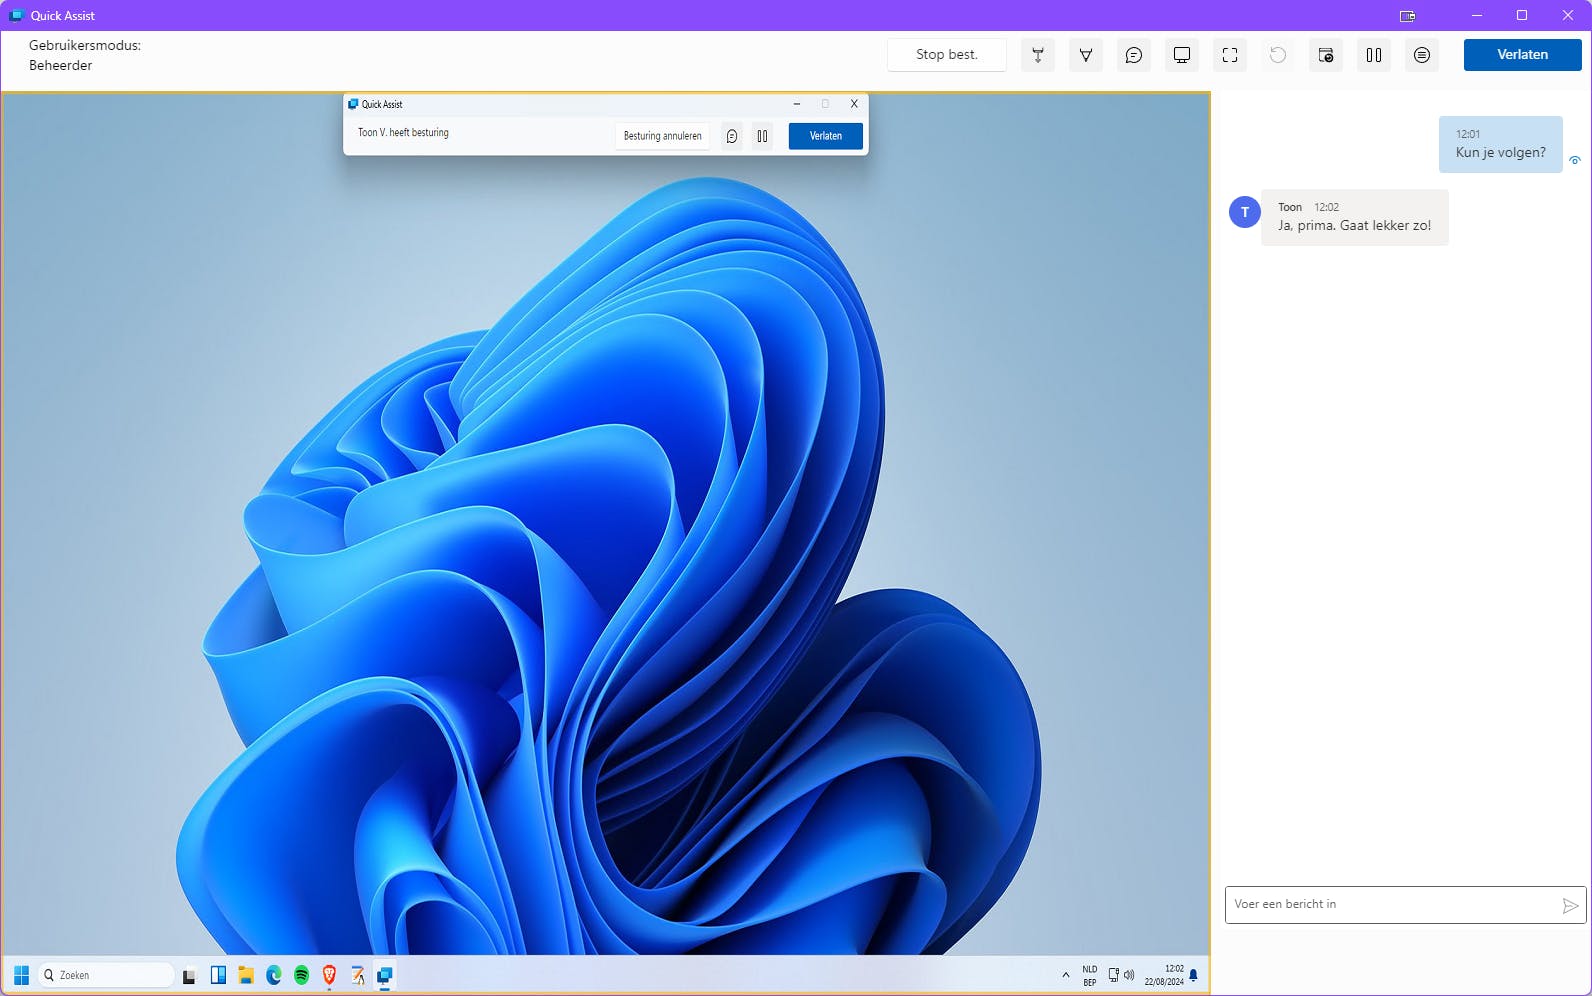Open File Explorer on remote taskbar
This screenshot has height=996, width=1592.
click(x=246, y=975)
